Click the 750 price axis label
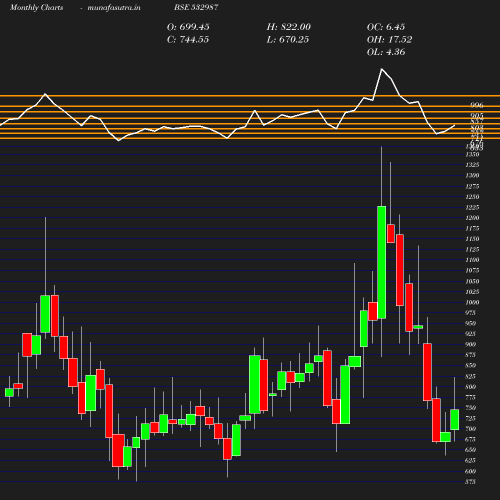The width and height of the screenshot is (500, 500). [x=470, y=408]
